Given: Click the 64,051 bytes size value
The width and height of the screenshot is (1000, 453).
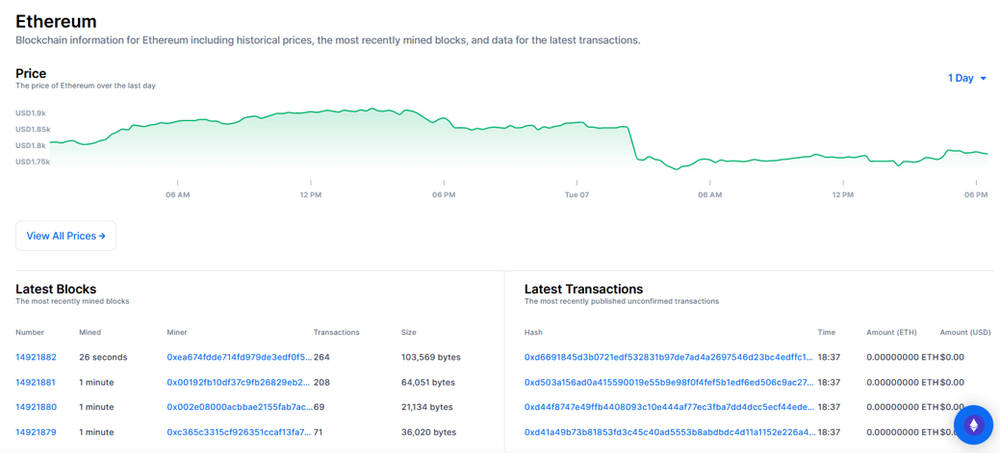Looking at the screenshot, I should [x=428, y=382].
